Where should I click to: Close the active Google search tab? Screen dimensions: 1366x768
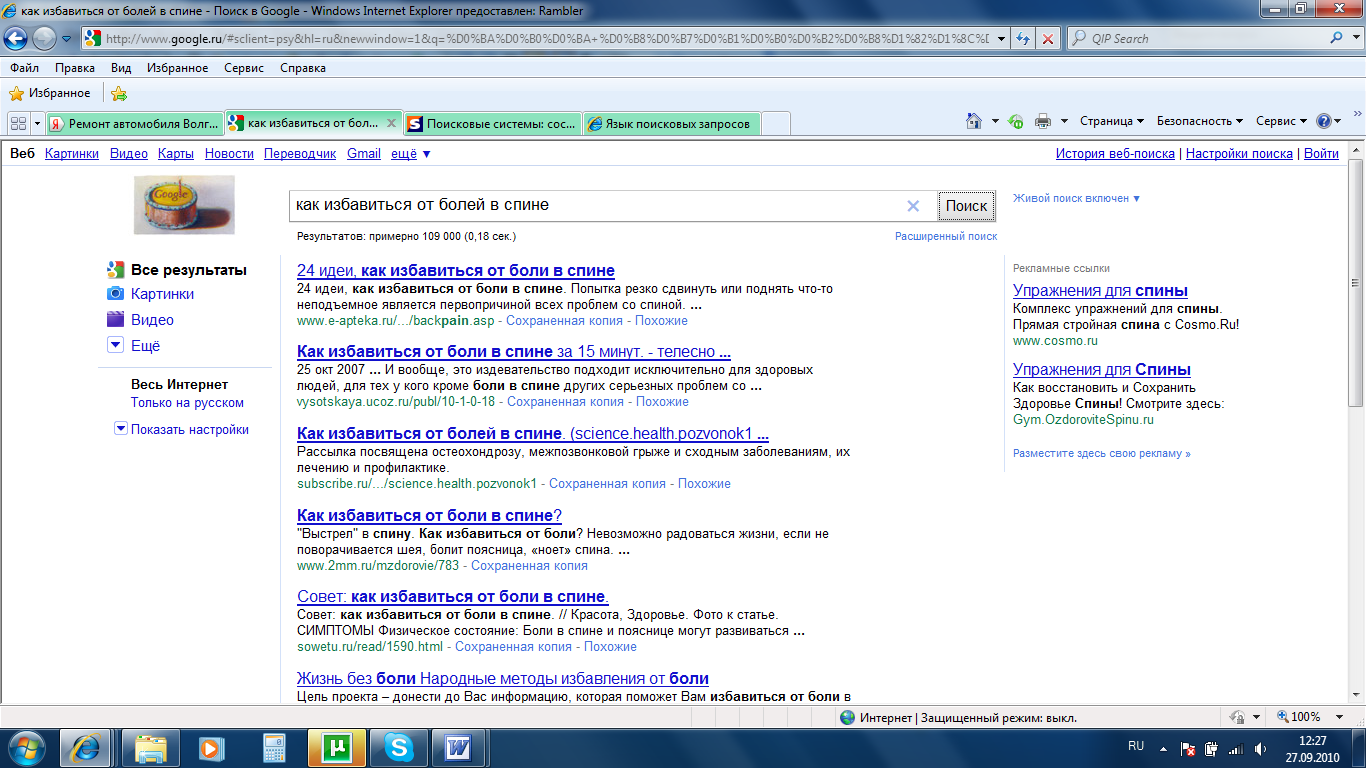pos(391,123)
